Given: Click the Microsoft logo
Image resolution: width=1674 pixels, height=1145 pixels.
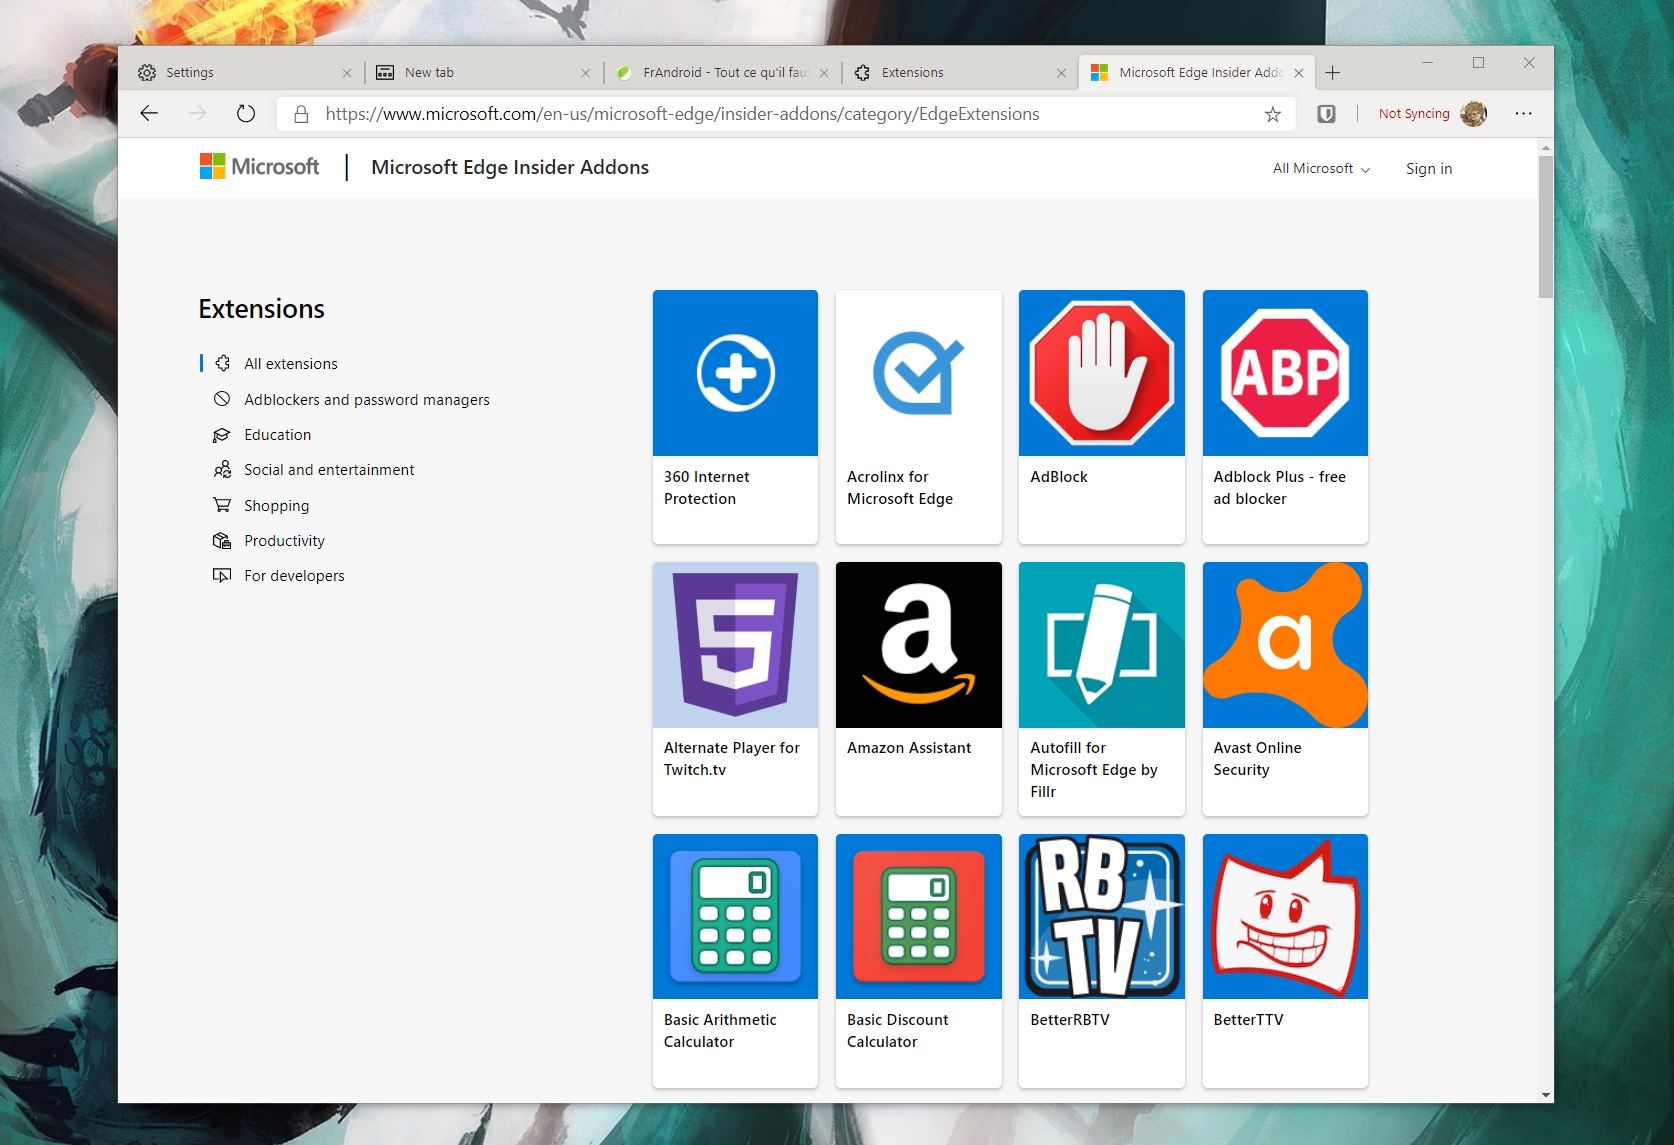Looking at the screenshot, I should click(259, 167).
